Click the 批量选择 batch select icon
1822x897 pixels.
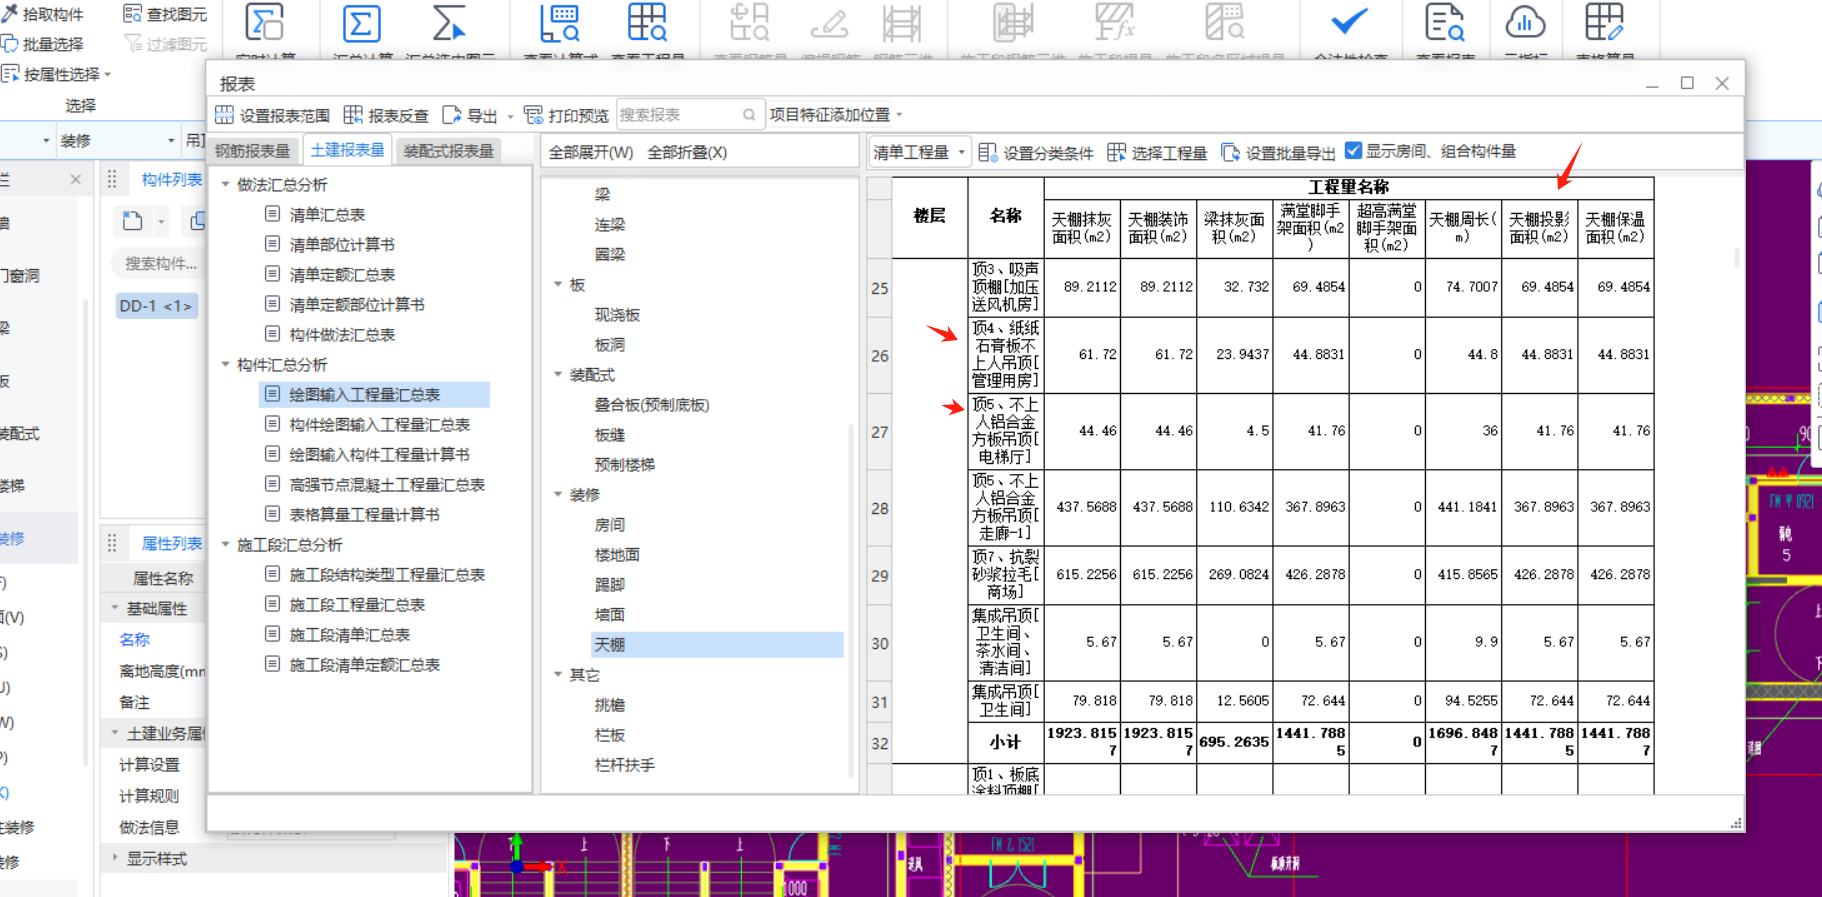[x=10, y=44]
